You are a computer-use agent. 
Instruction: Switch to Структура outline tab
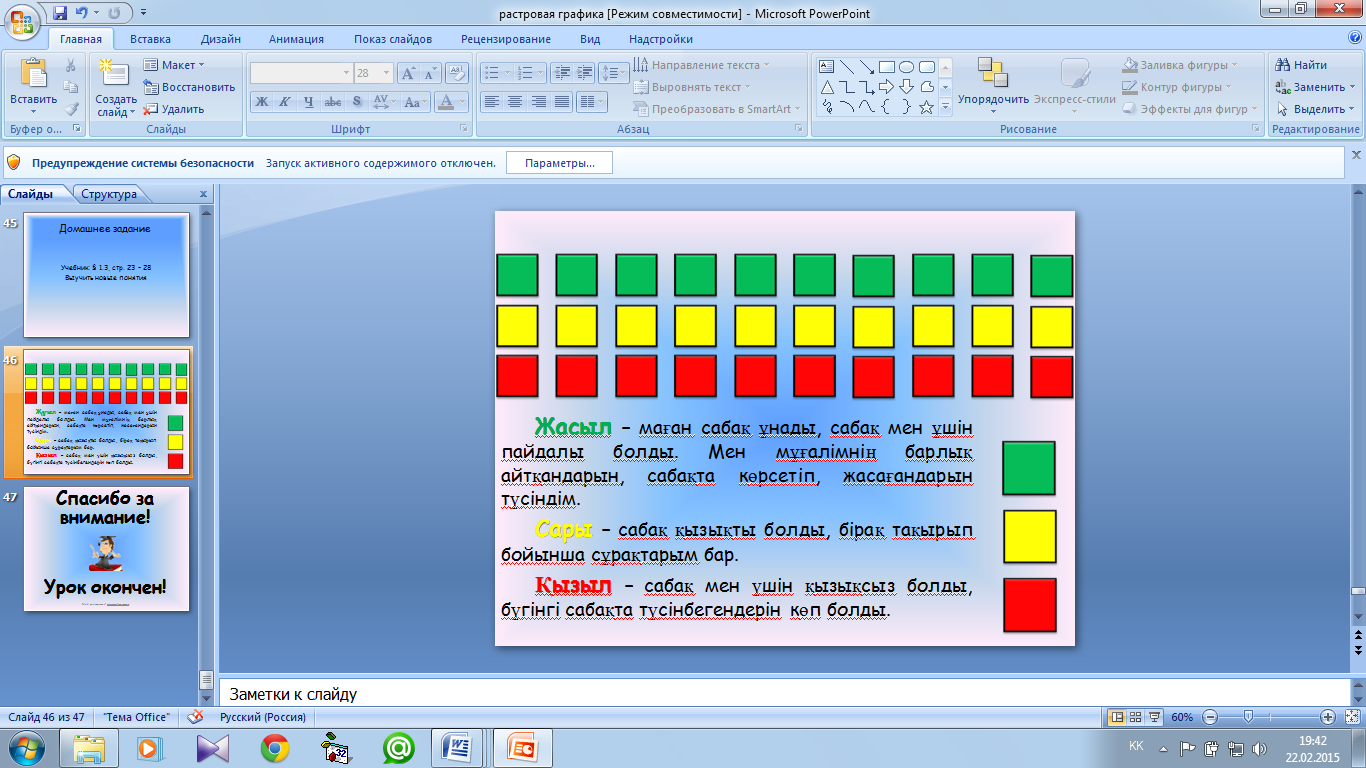[109, 194]
